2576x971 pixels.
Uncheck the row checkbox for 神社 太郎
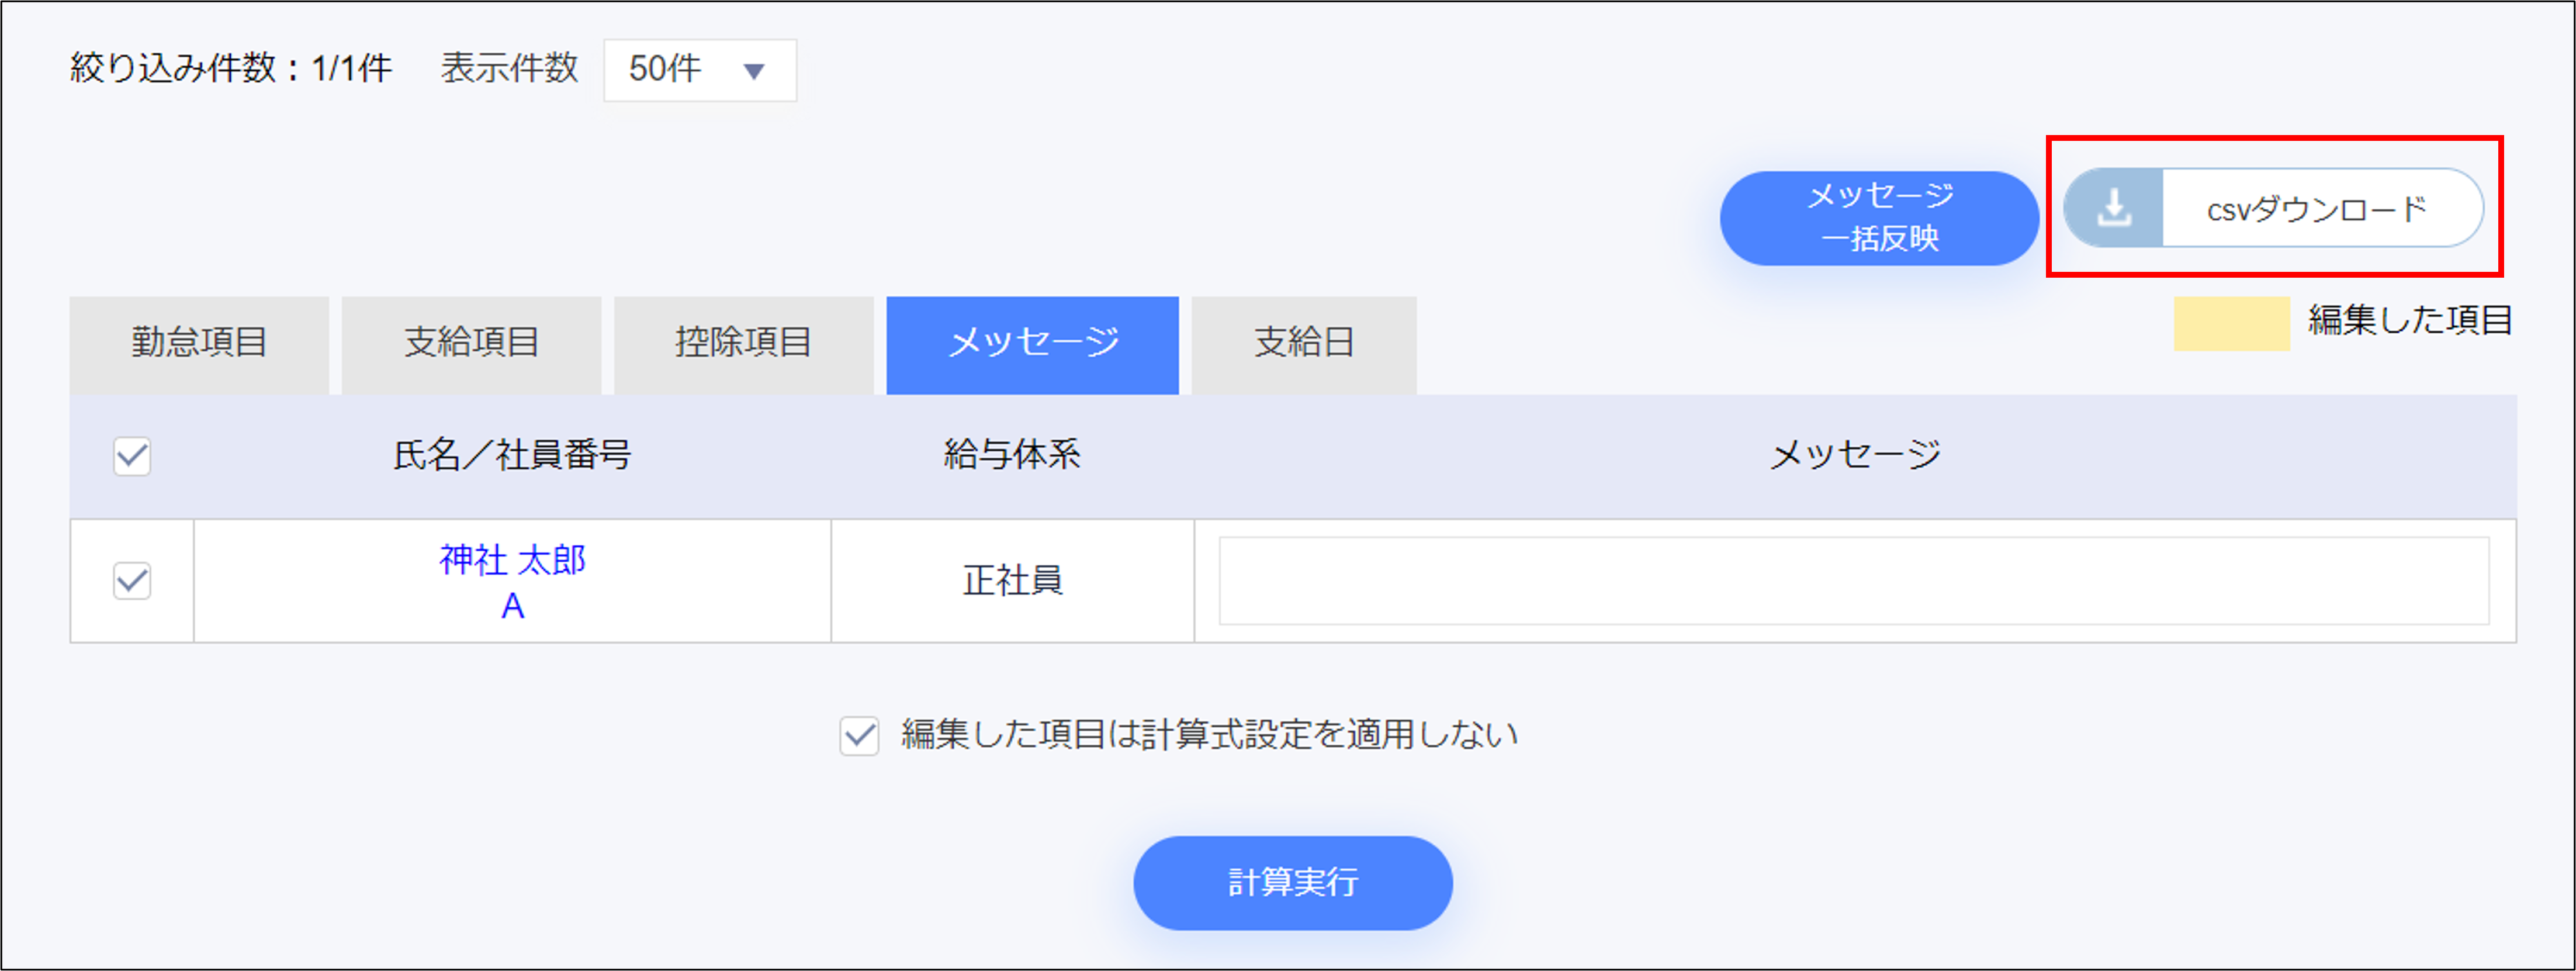pyautogui.click(x=131, y=580)
